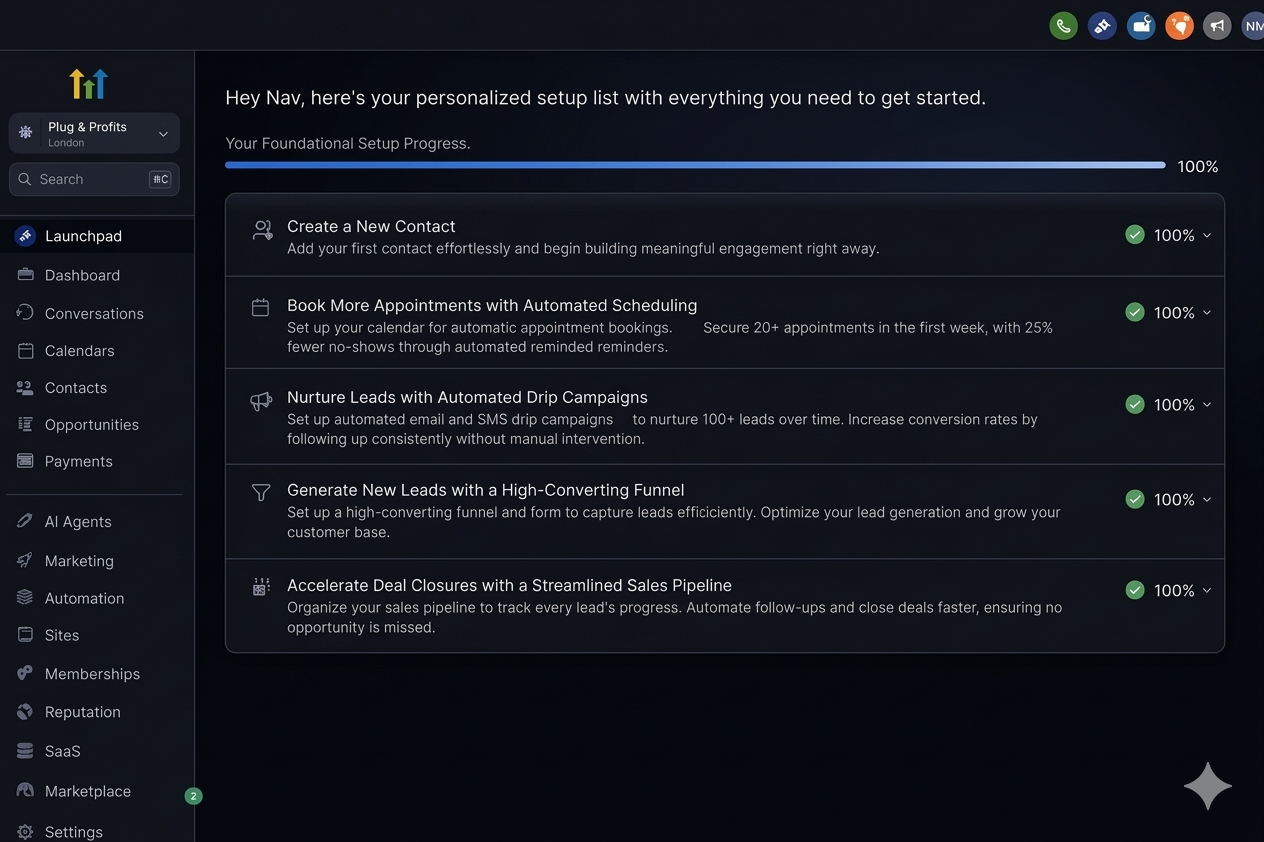Click the green checkmark for Drip Campaigns step
The image size is (1264, 842).
coord(1135,405)
